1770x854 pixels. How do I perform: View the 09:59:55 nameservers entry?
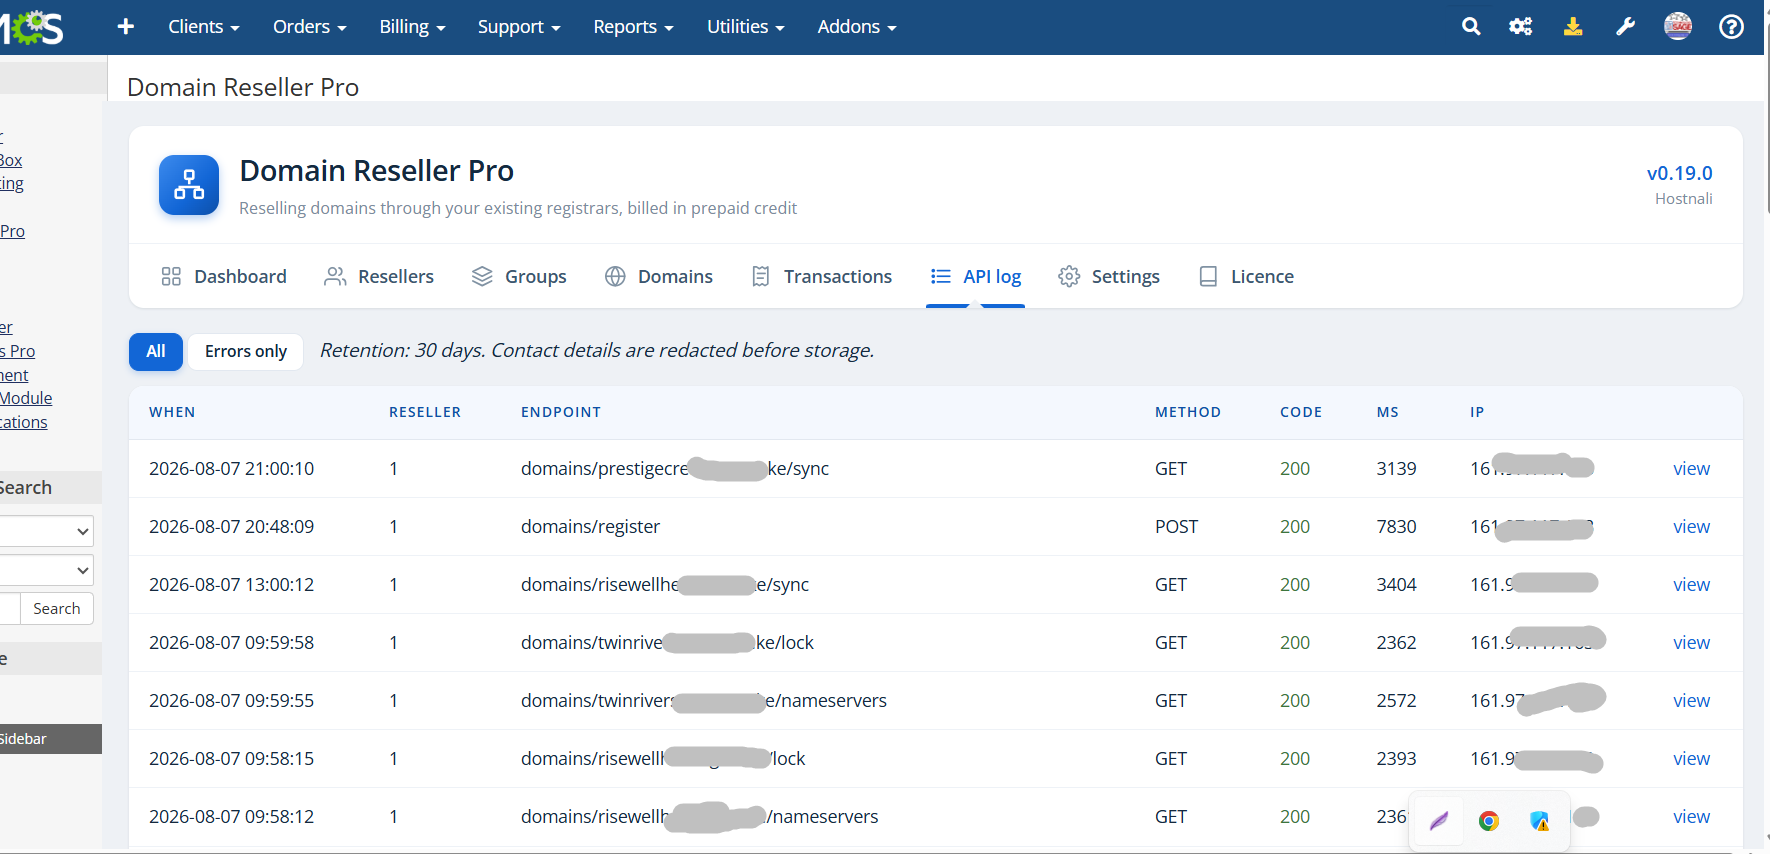point(1691,701)
